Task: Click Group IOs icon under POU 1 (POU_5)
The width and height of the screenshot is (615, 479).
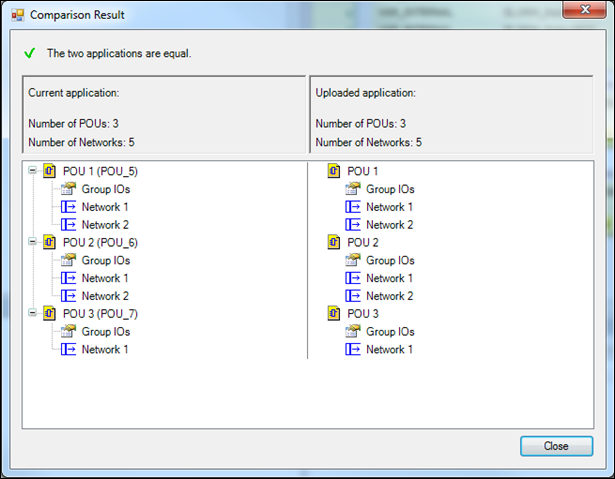Action: click(69, 189)
